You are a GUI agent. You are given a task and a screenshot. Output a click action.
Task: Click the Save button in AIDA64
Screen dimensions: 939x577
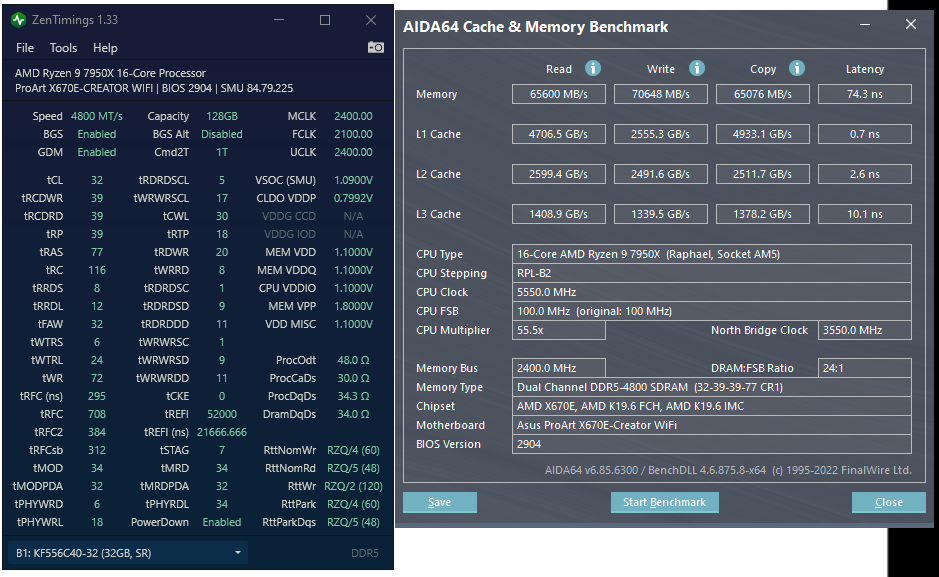(439, 502)
